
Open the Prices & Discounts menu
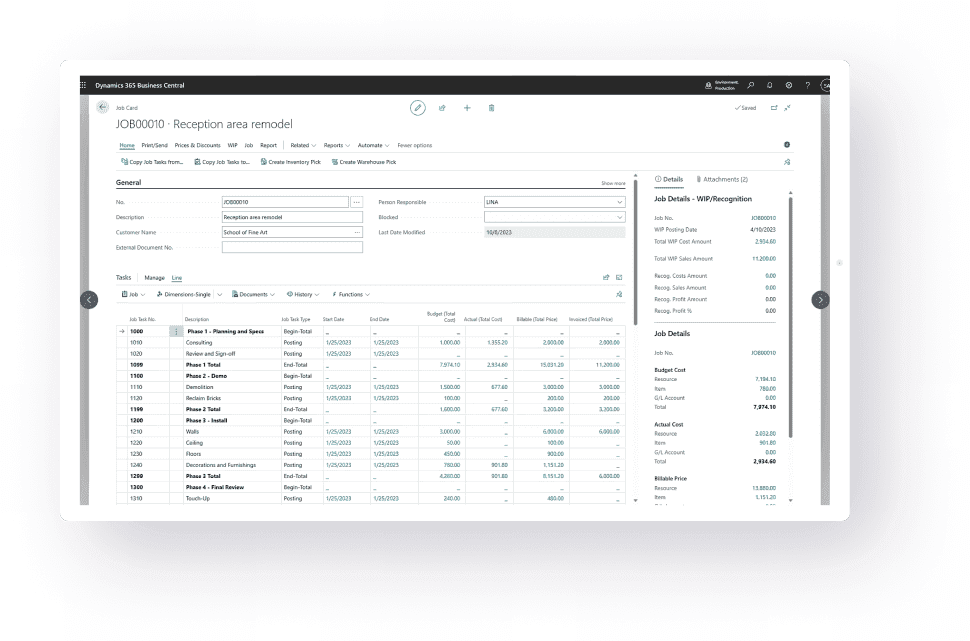point(197,145)
